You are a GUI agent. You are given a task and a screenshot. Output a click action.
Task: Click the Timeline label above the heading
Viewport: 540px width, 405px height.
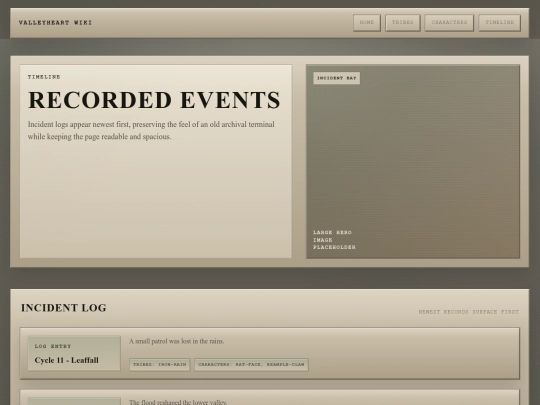(x=44, y=77)
